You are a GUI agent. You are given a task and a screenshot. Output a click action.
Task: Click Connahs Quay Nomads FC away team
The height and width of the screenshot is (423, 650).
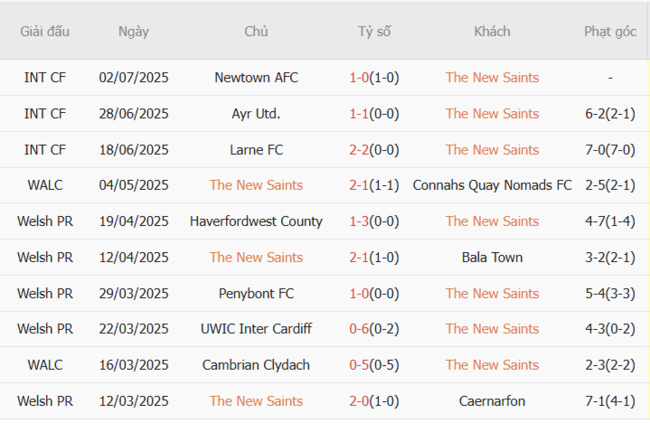click(492, 185)
